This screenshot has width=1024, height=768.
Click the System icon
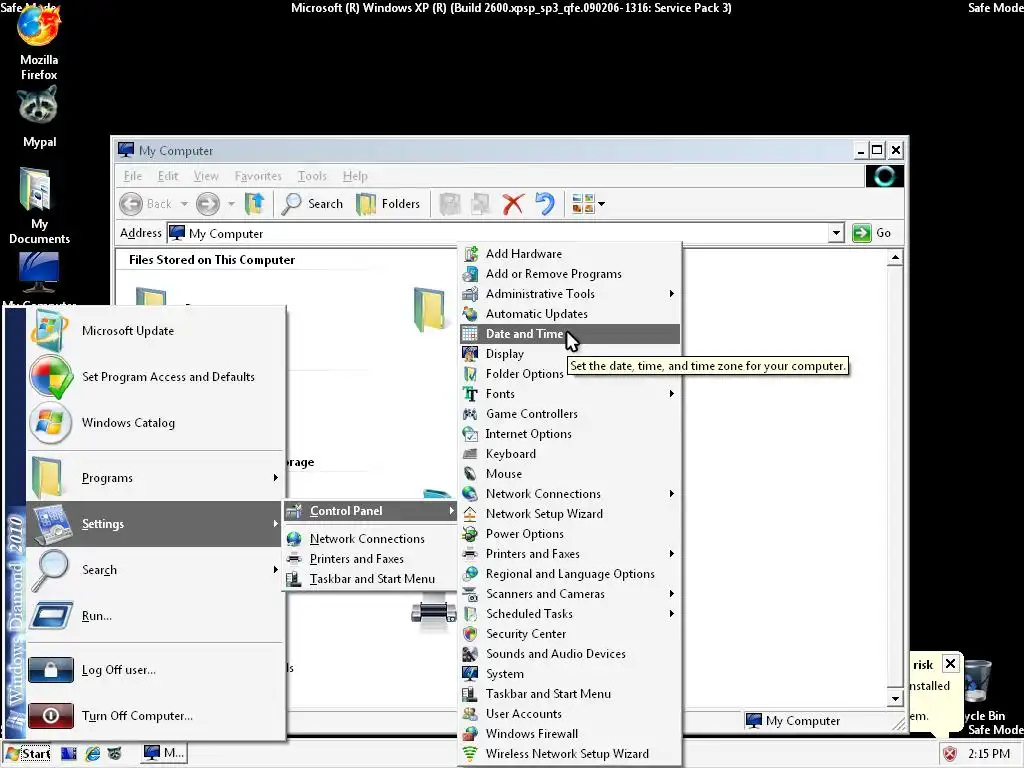click(x=470, y=674)
